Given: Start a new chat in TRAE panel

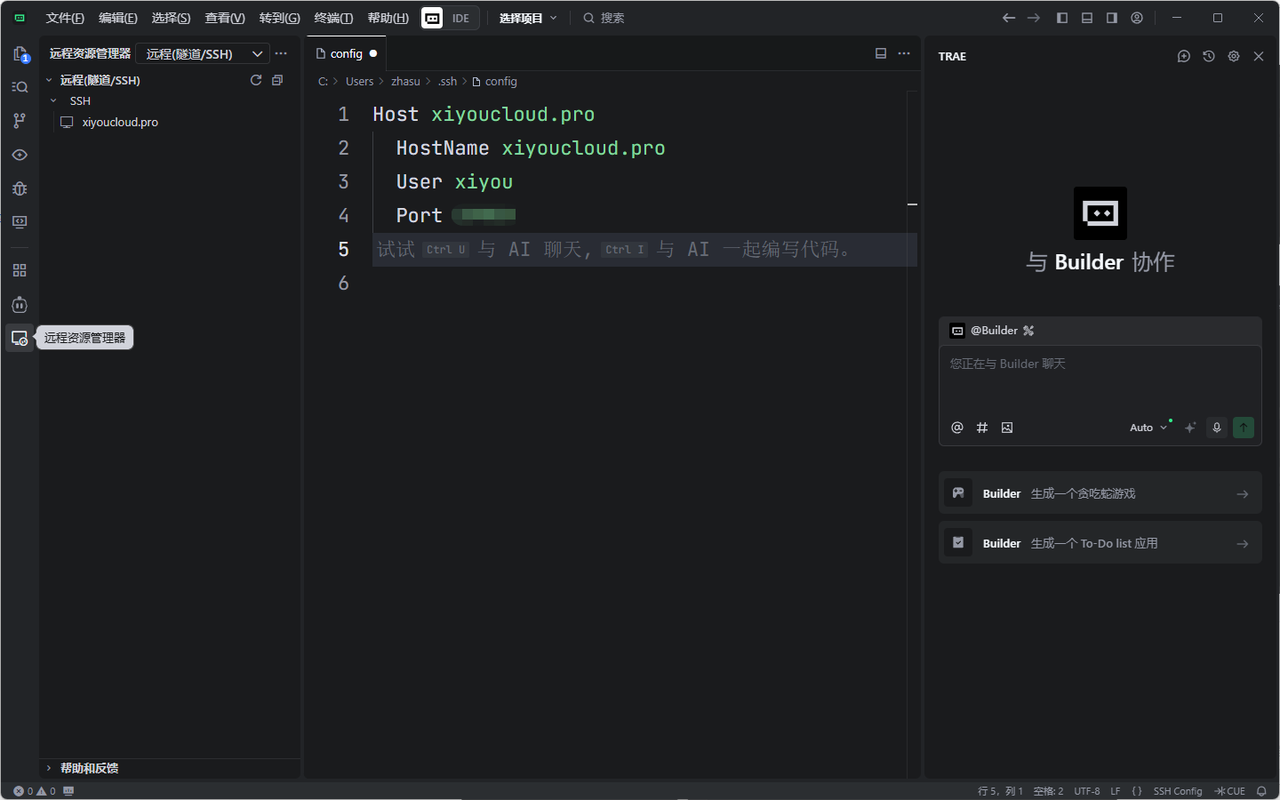Looking at the screenshot, I should (x=1184, y=56).
